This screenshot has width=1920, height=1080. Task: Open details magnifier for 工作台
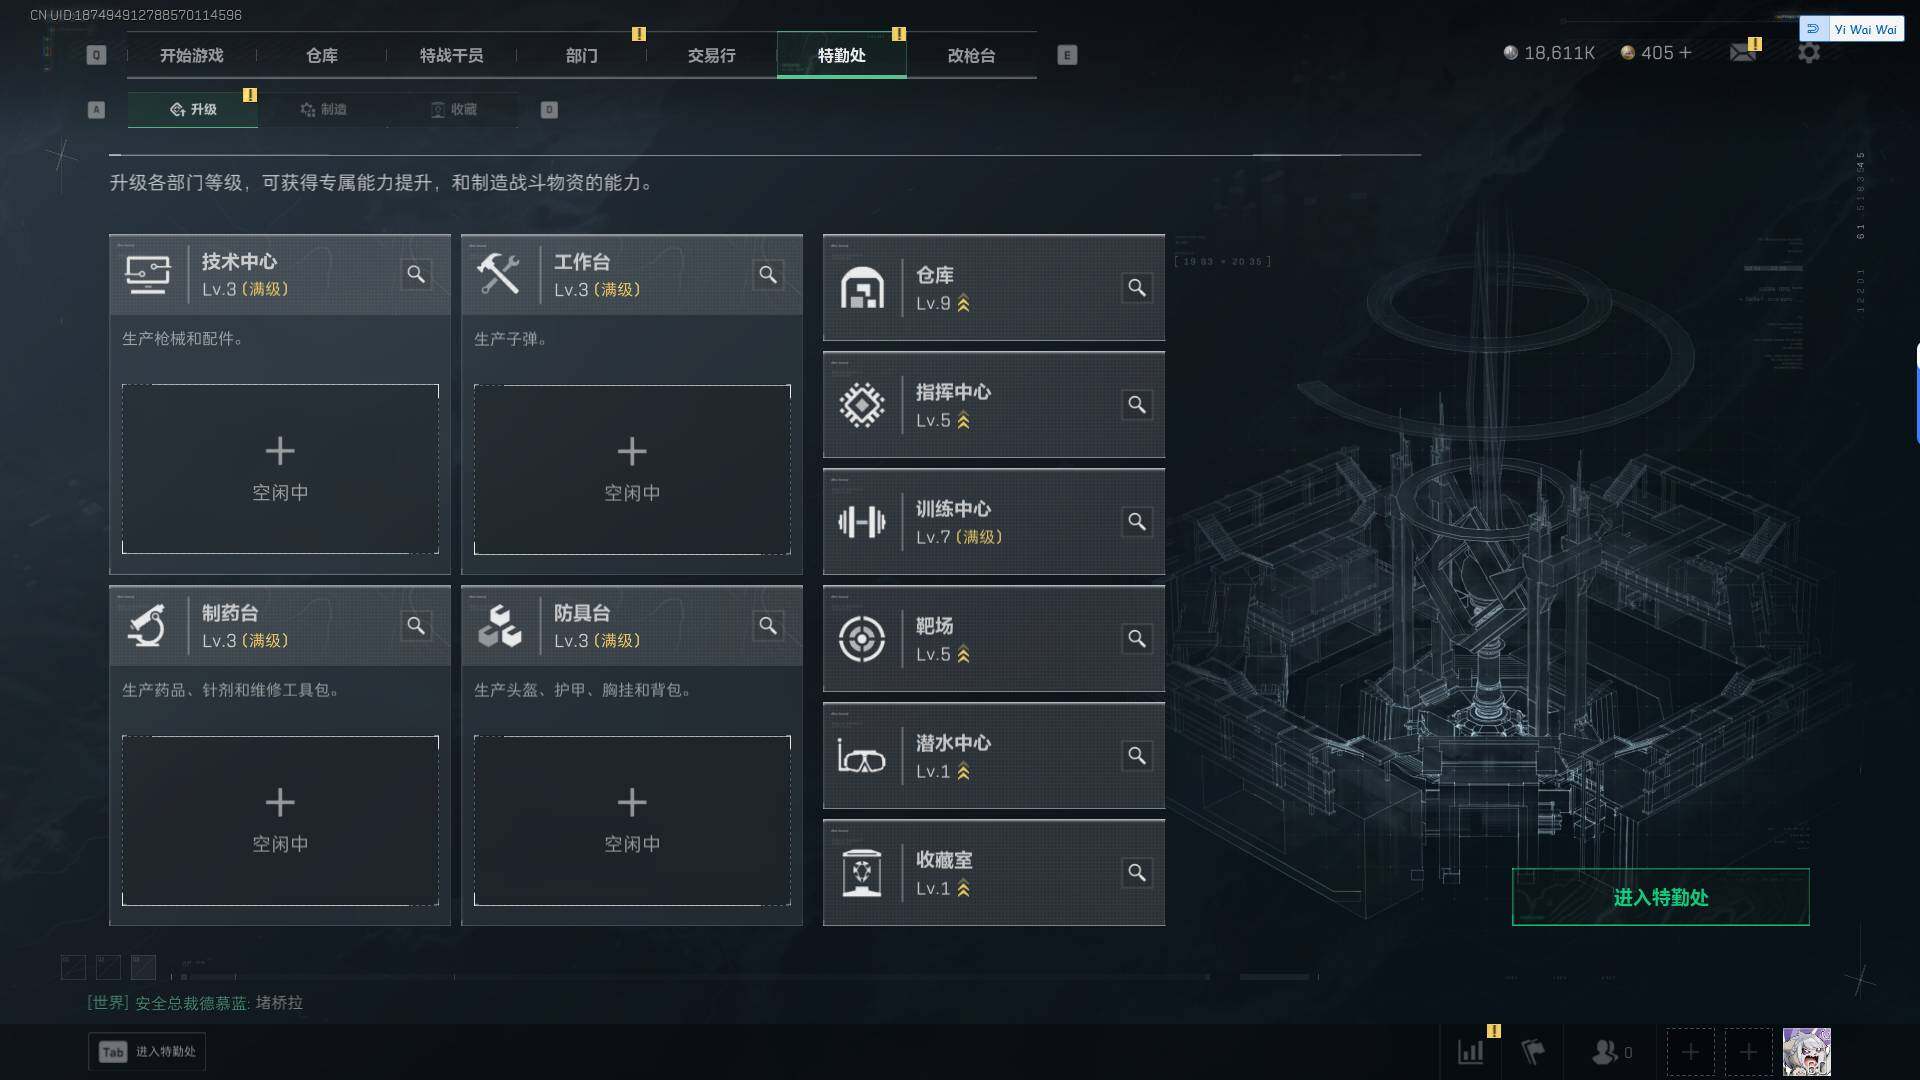(x=768, y=274)
